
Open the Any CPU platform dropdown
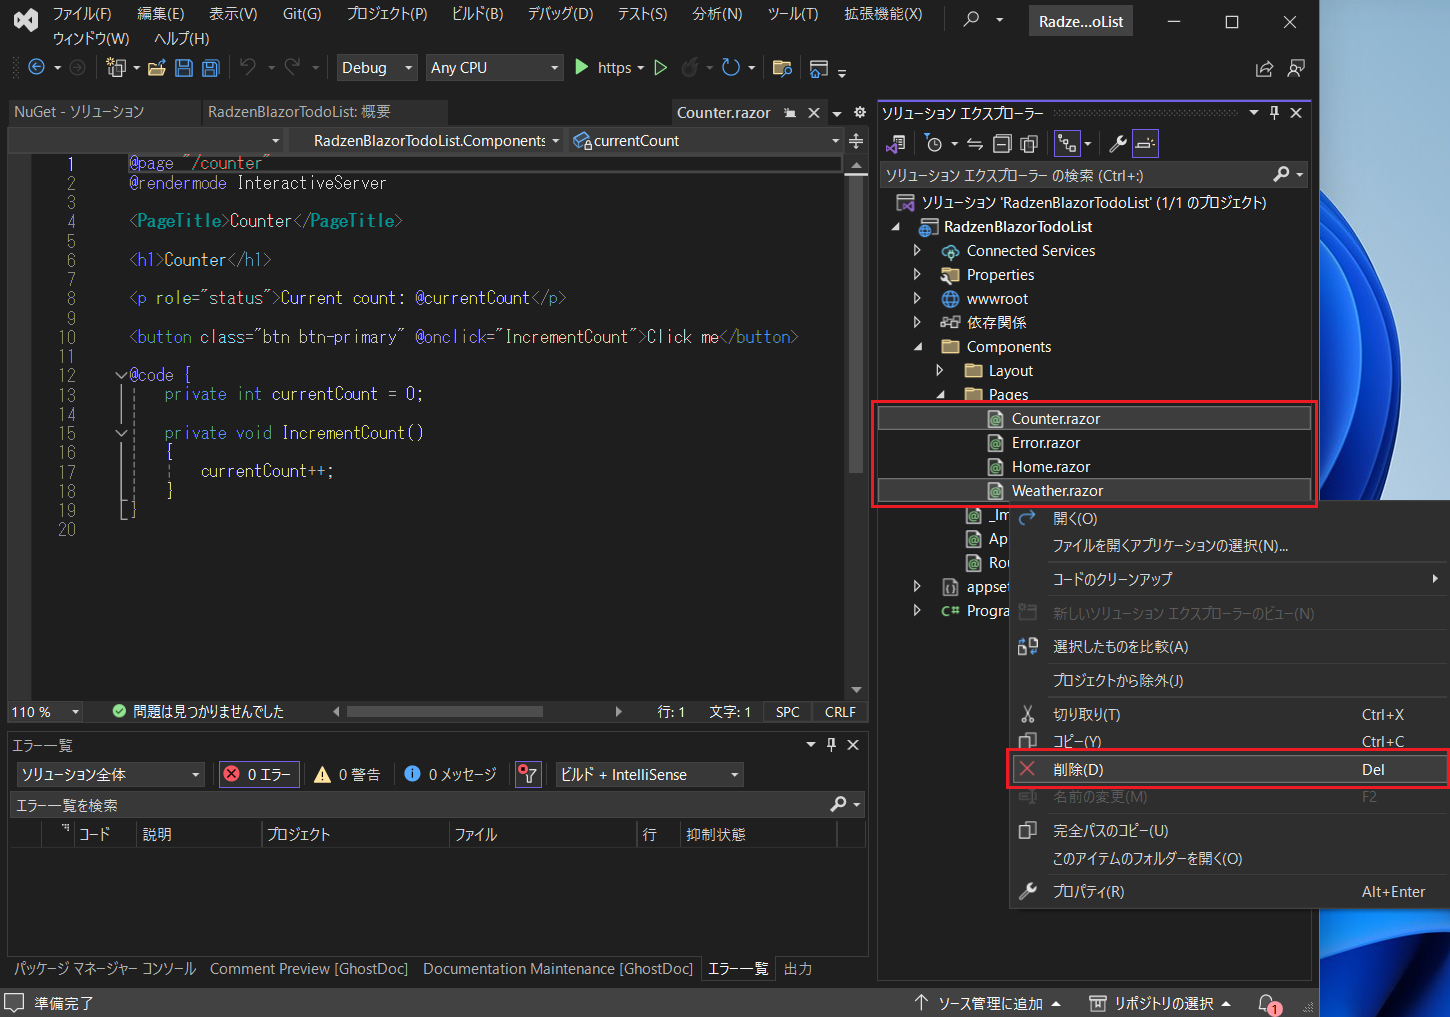point(494,67)
